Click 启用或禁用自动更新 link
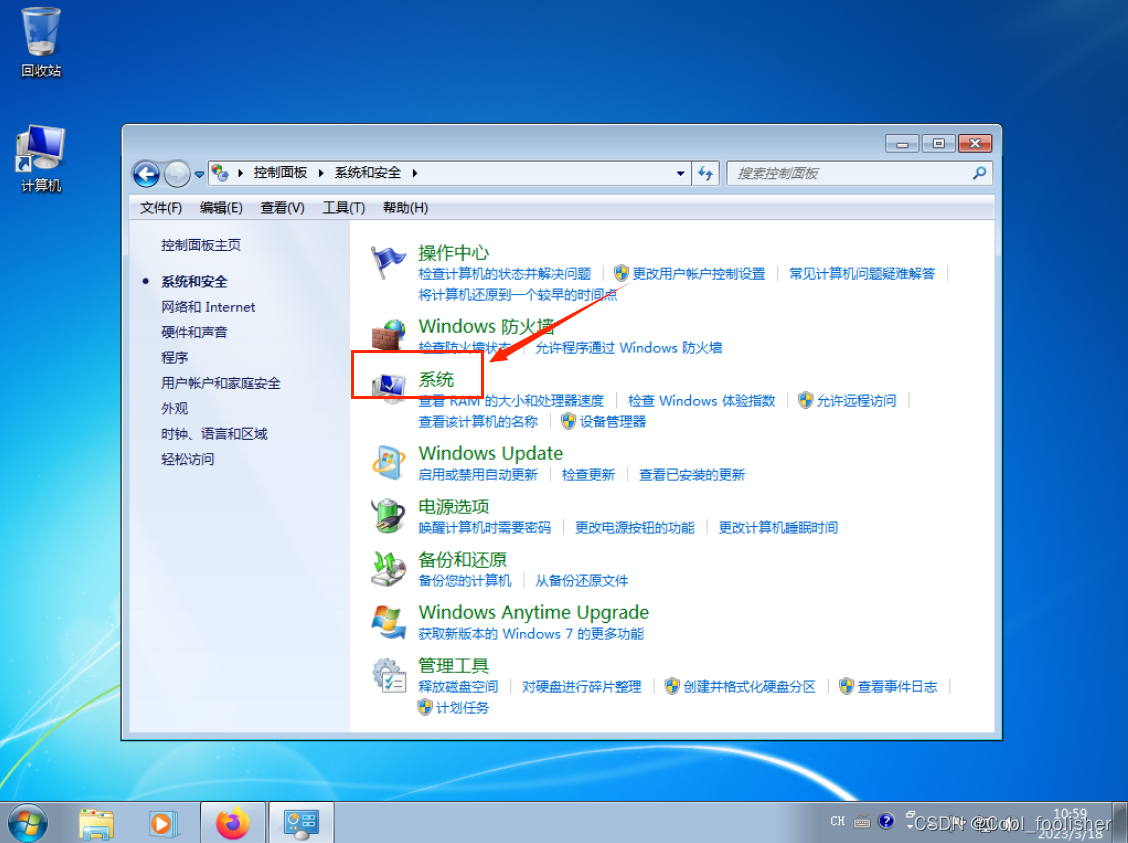Image resolution: width=1128 pixels, height=843 pixels. 478,475
